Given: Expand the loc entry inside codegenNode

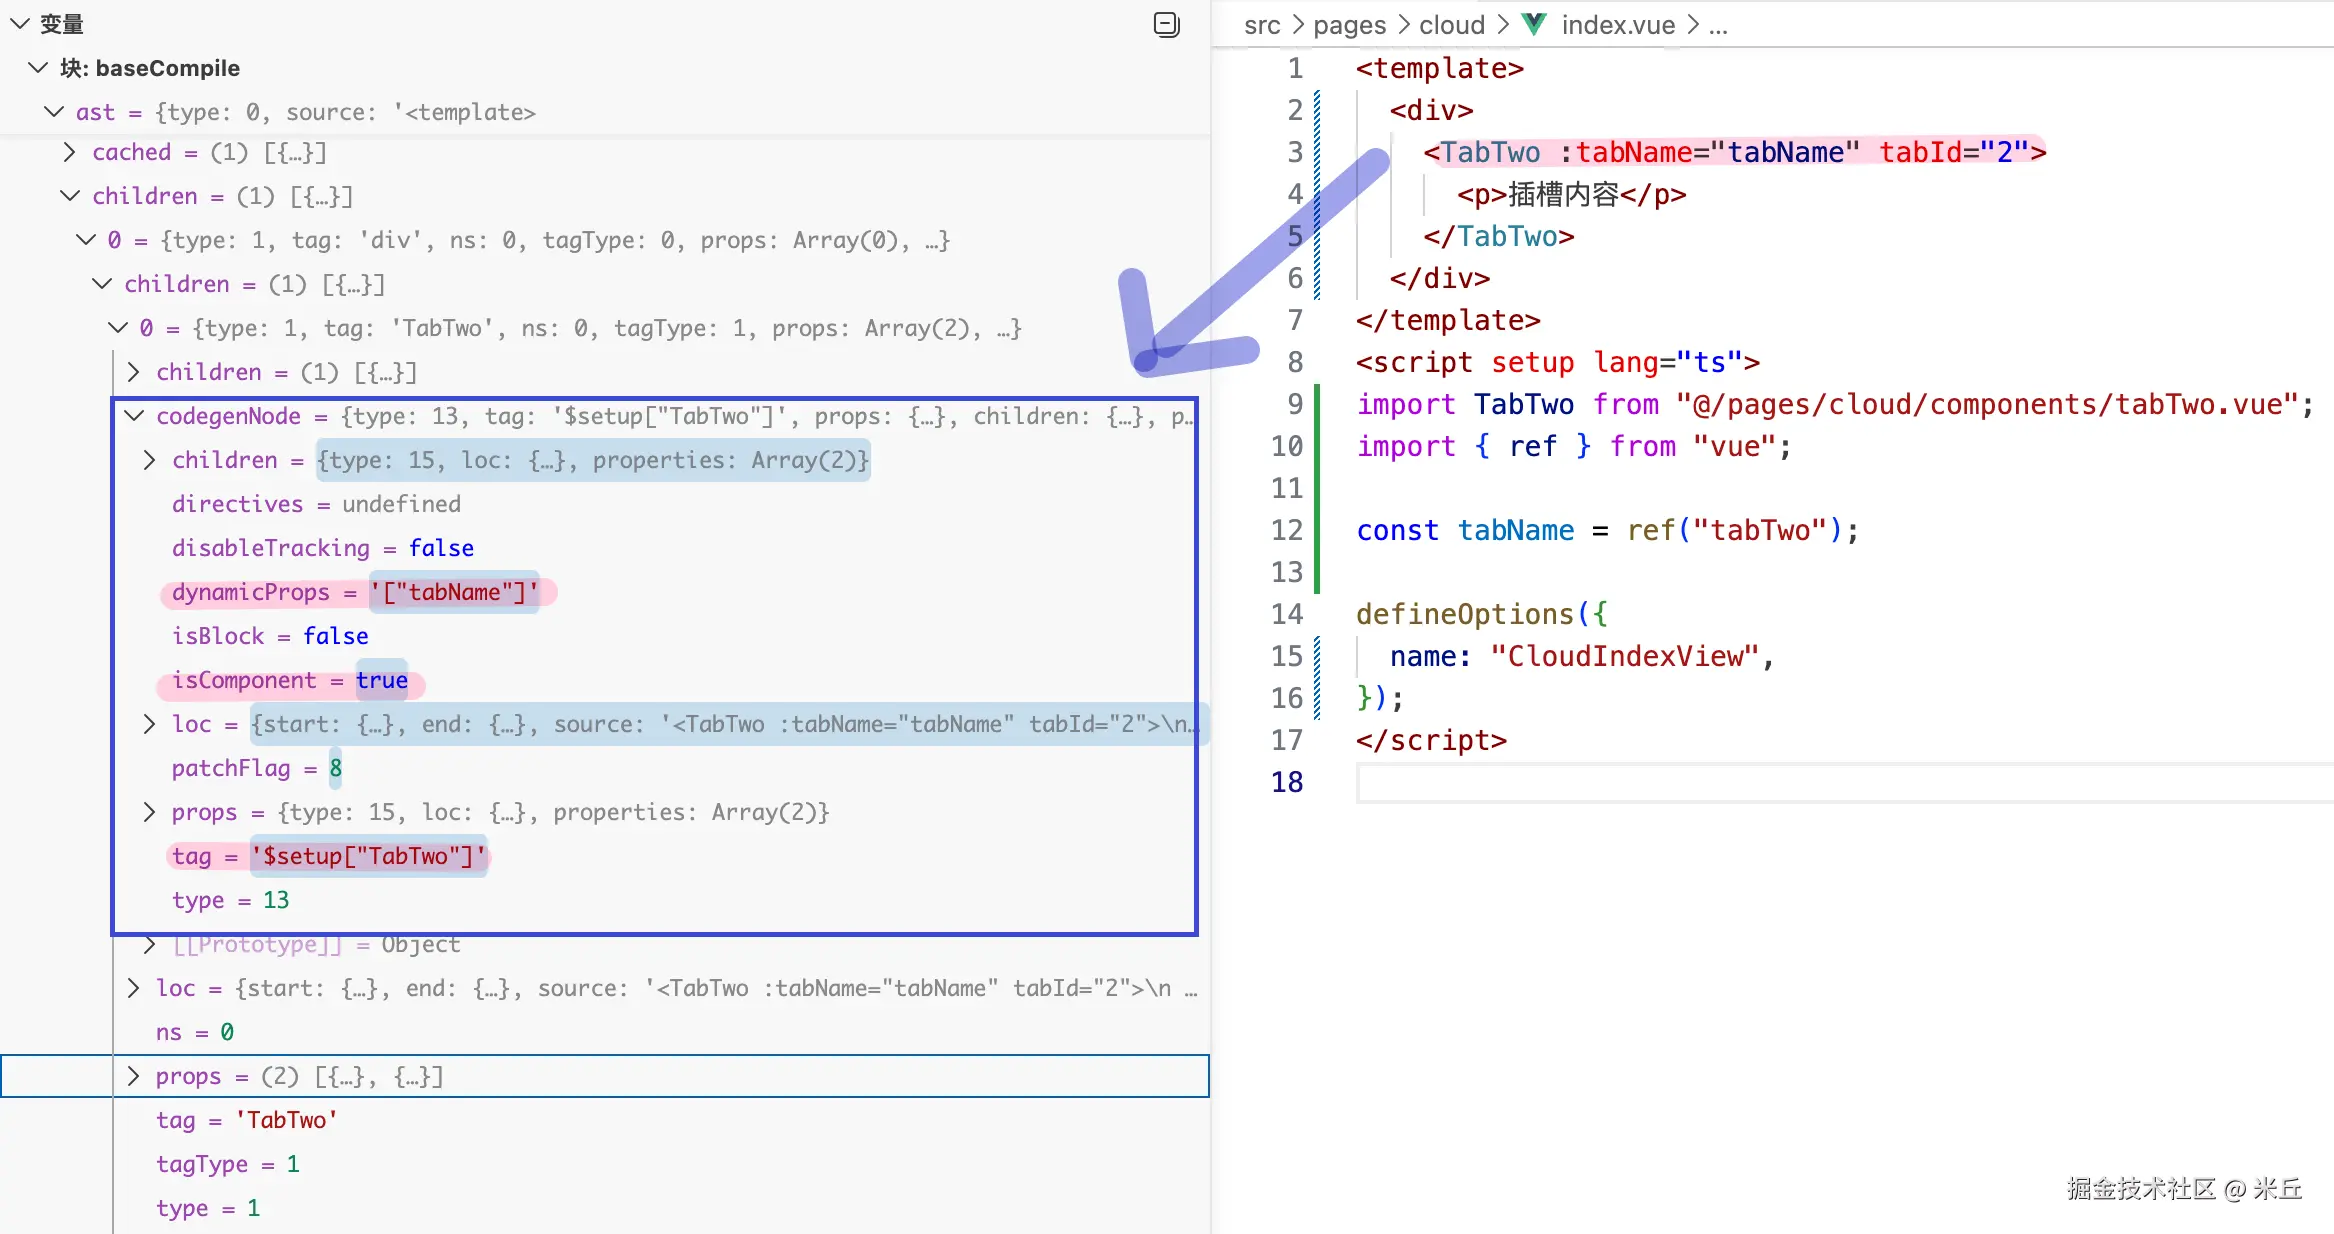Looking at the screenshot, I should coord(149,724).
